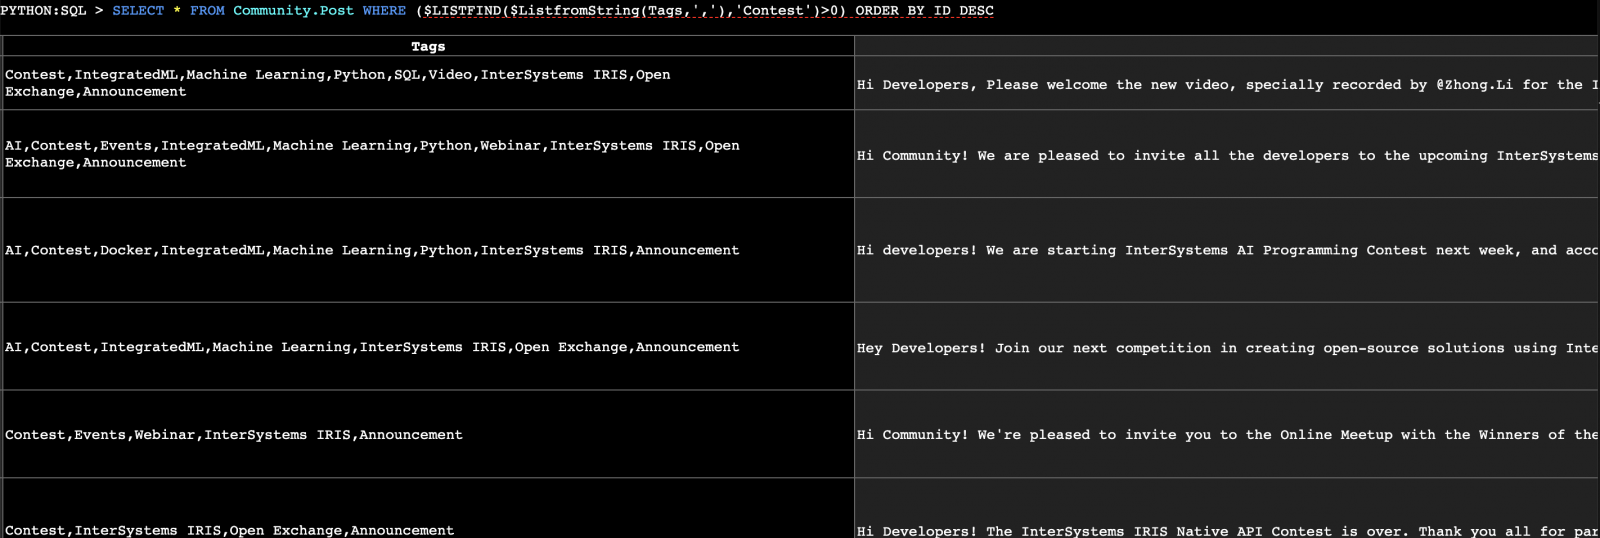Image resolution: width=1600 pixels, height=538 pixels.
Task: Select the Tags cell starting 'Contest,IntegratedML,Machine Learning,Python,SQL'
Action: [428, 83]
